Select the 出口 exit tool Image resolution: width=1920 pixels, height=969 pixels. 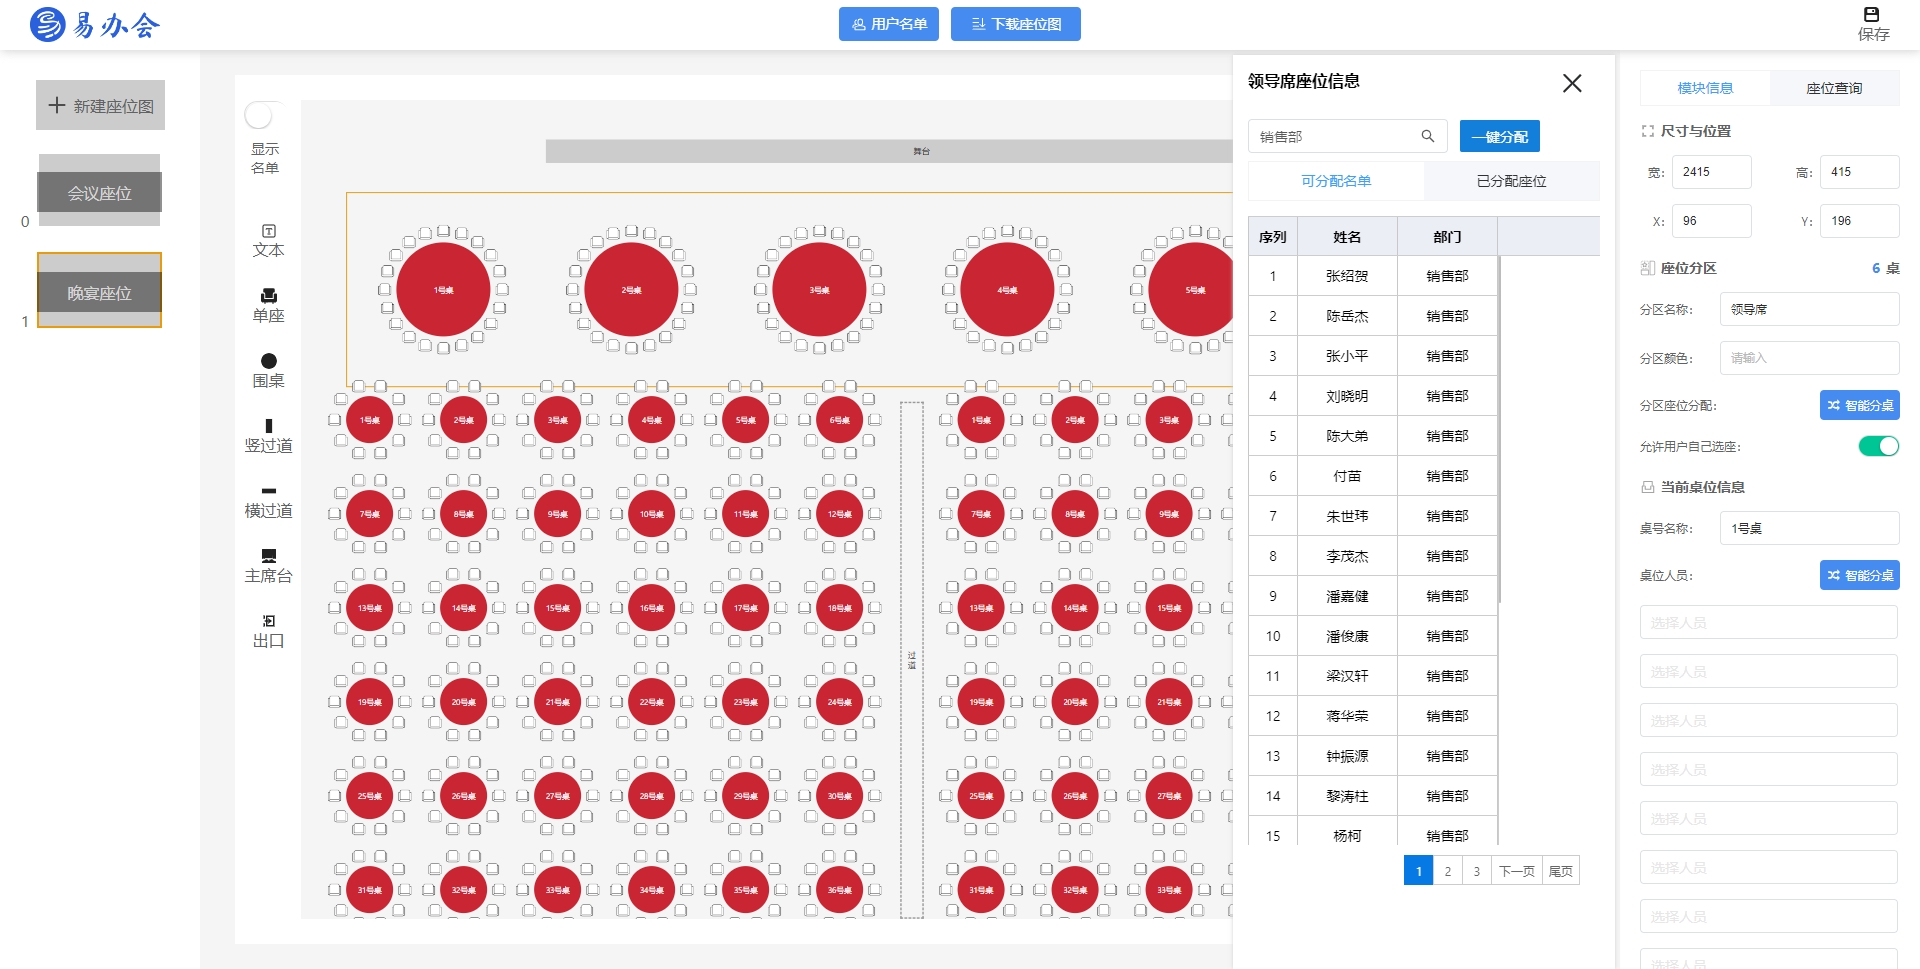268,631
